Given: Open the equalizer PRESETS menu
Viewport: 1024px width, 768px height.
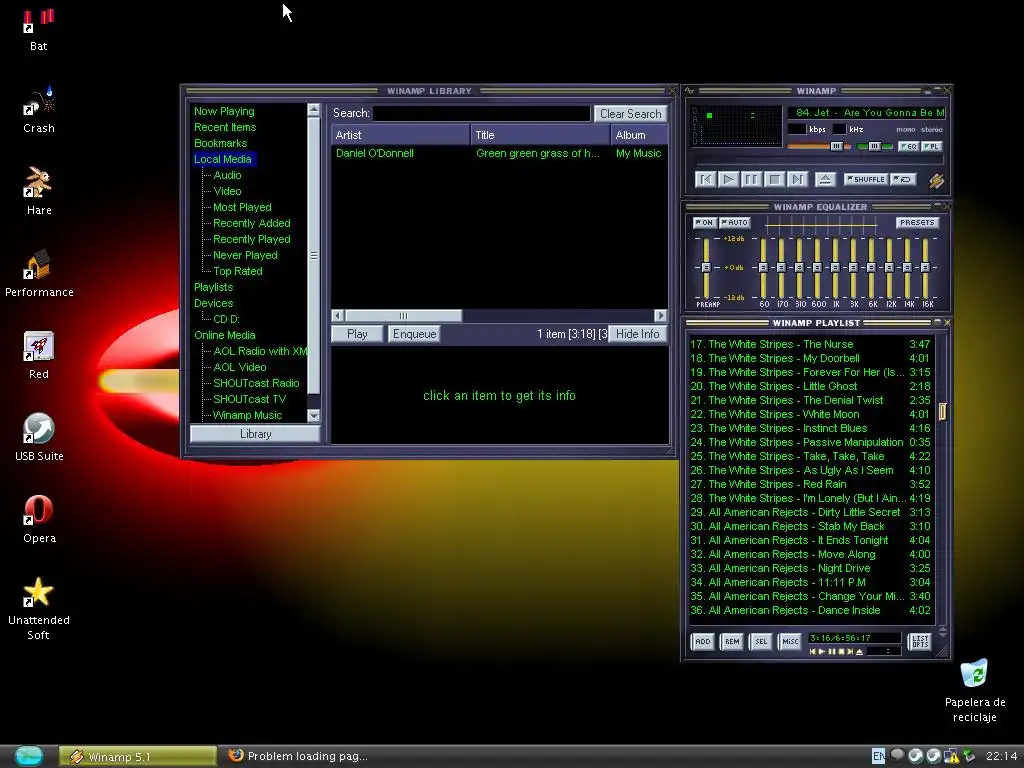Looking at the screenshot, I should point(917,223).
